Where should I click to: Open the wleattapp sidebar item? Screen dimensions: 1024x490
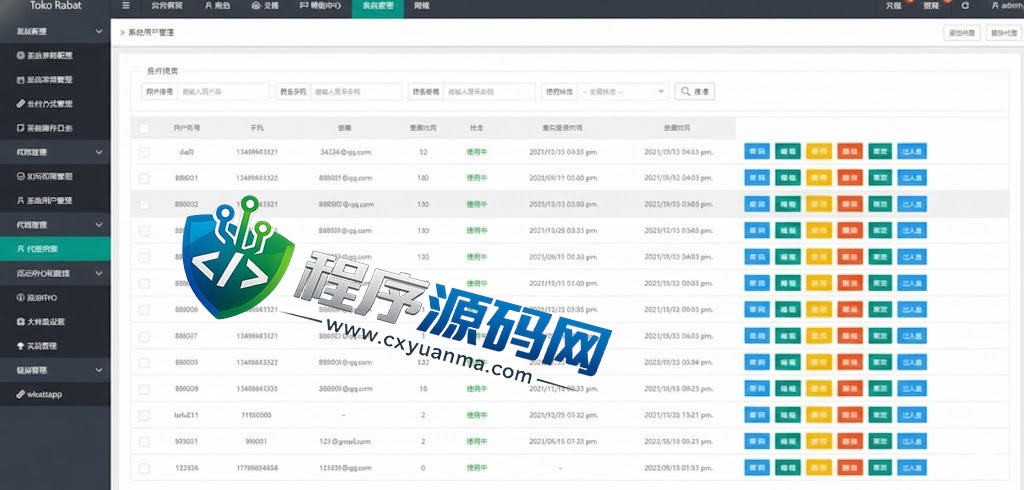point(55,394)
